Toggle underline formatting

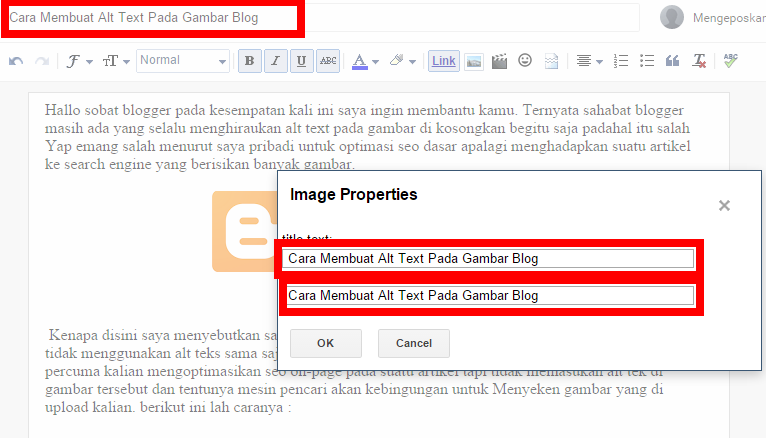(x=302, y=61)
